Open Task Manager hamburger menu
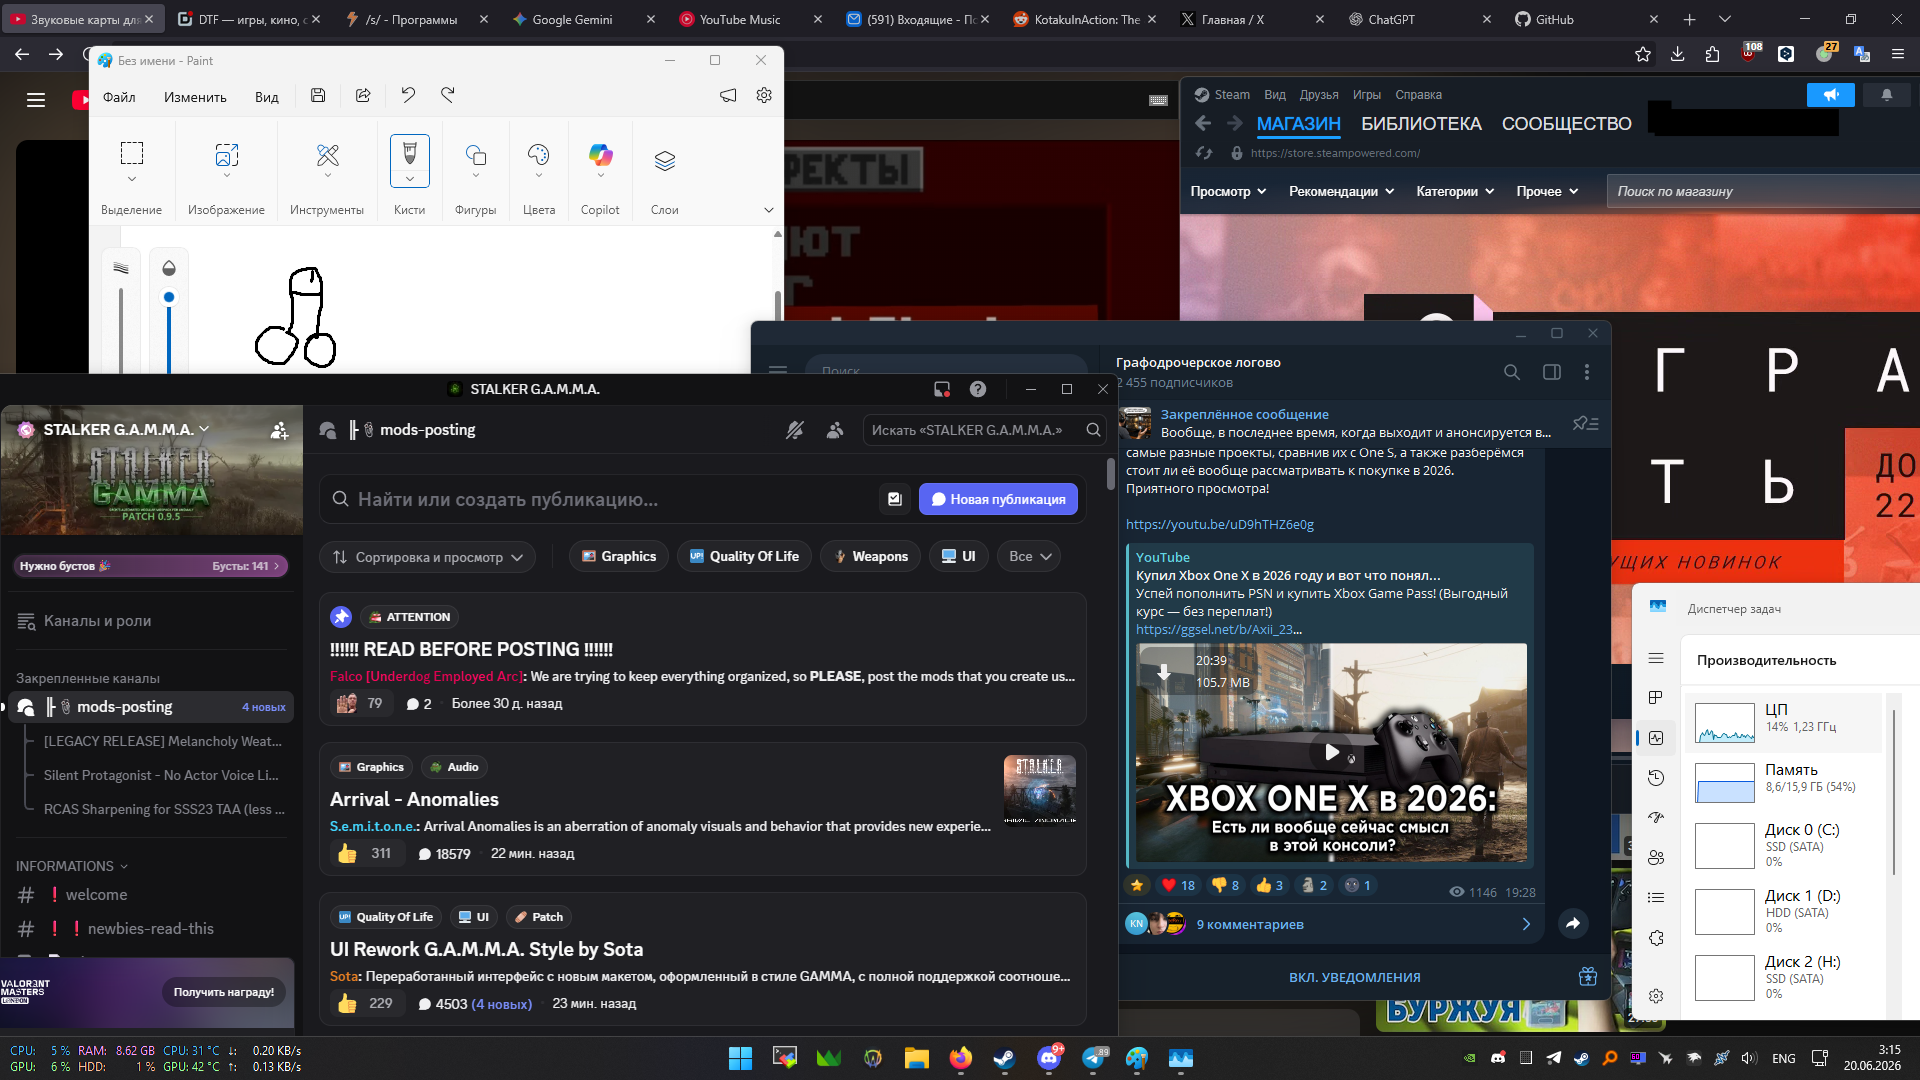 click(1656, 658)
